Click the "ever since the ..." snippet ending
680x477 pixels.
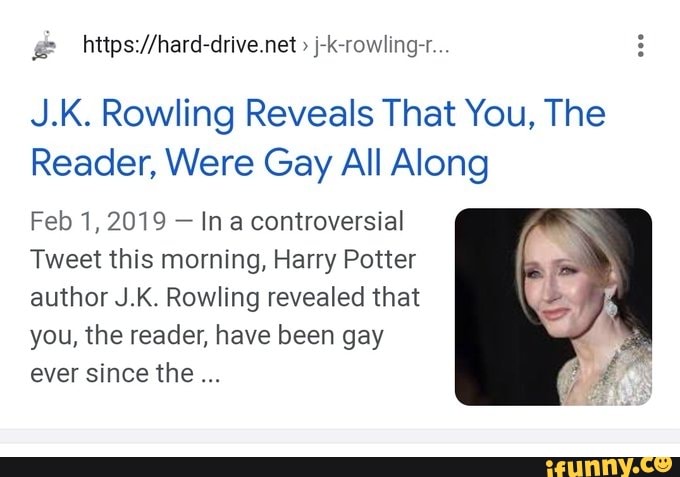coord(125,373)
